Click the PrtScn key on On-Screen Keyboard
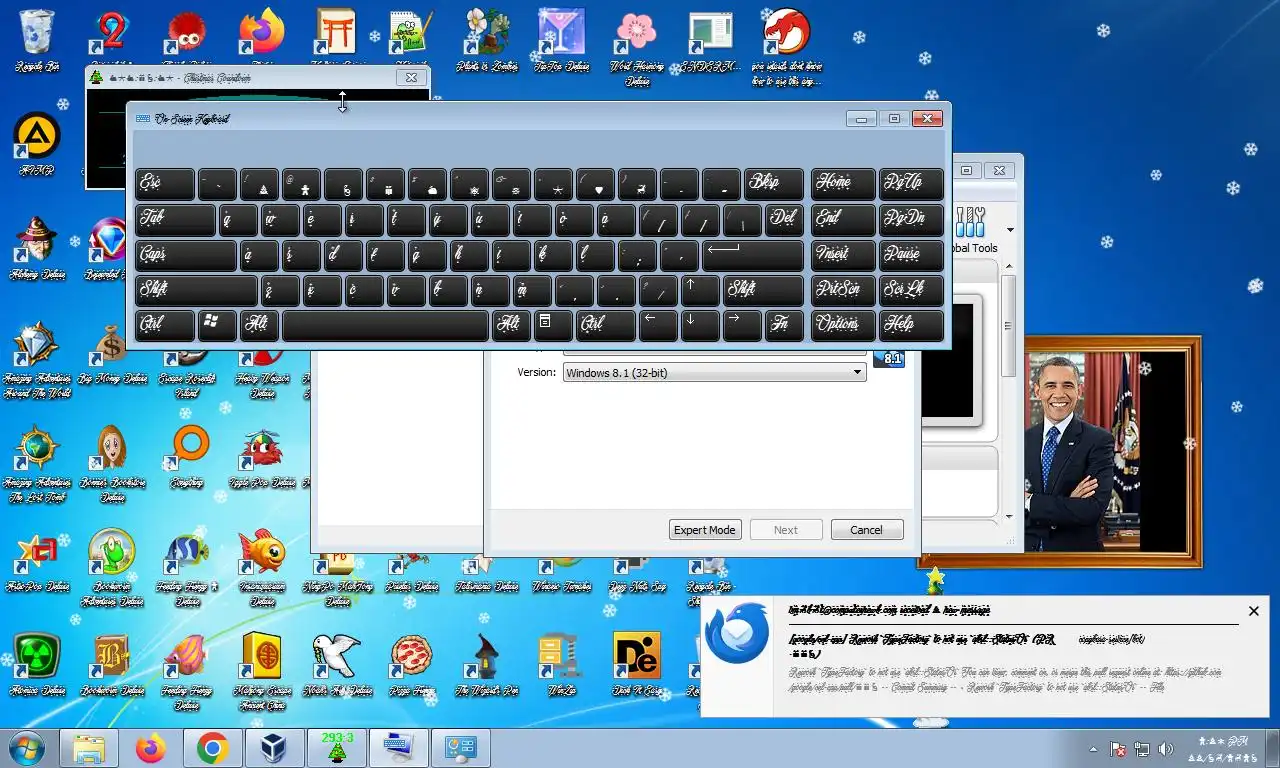Viewport: 1280px width, 768px height. click(x=843, y=289)
